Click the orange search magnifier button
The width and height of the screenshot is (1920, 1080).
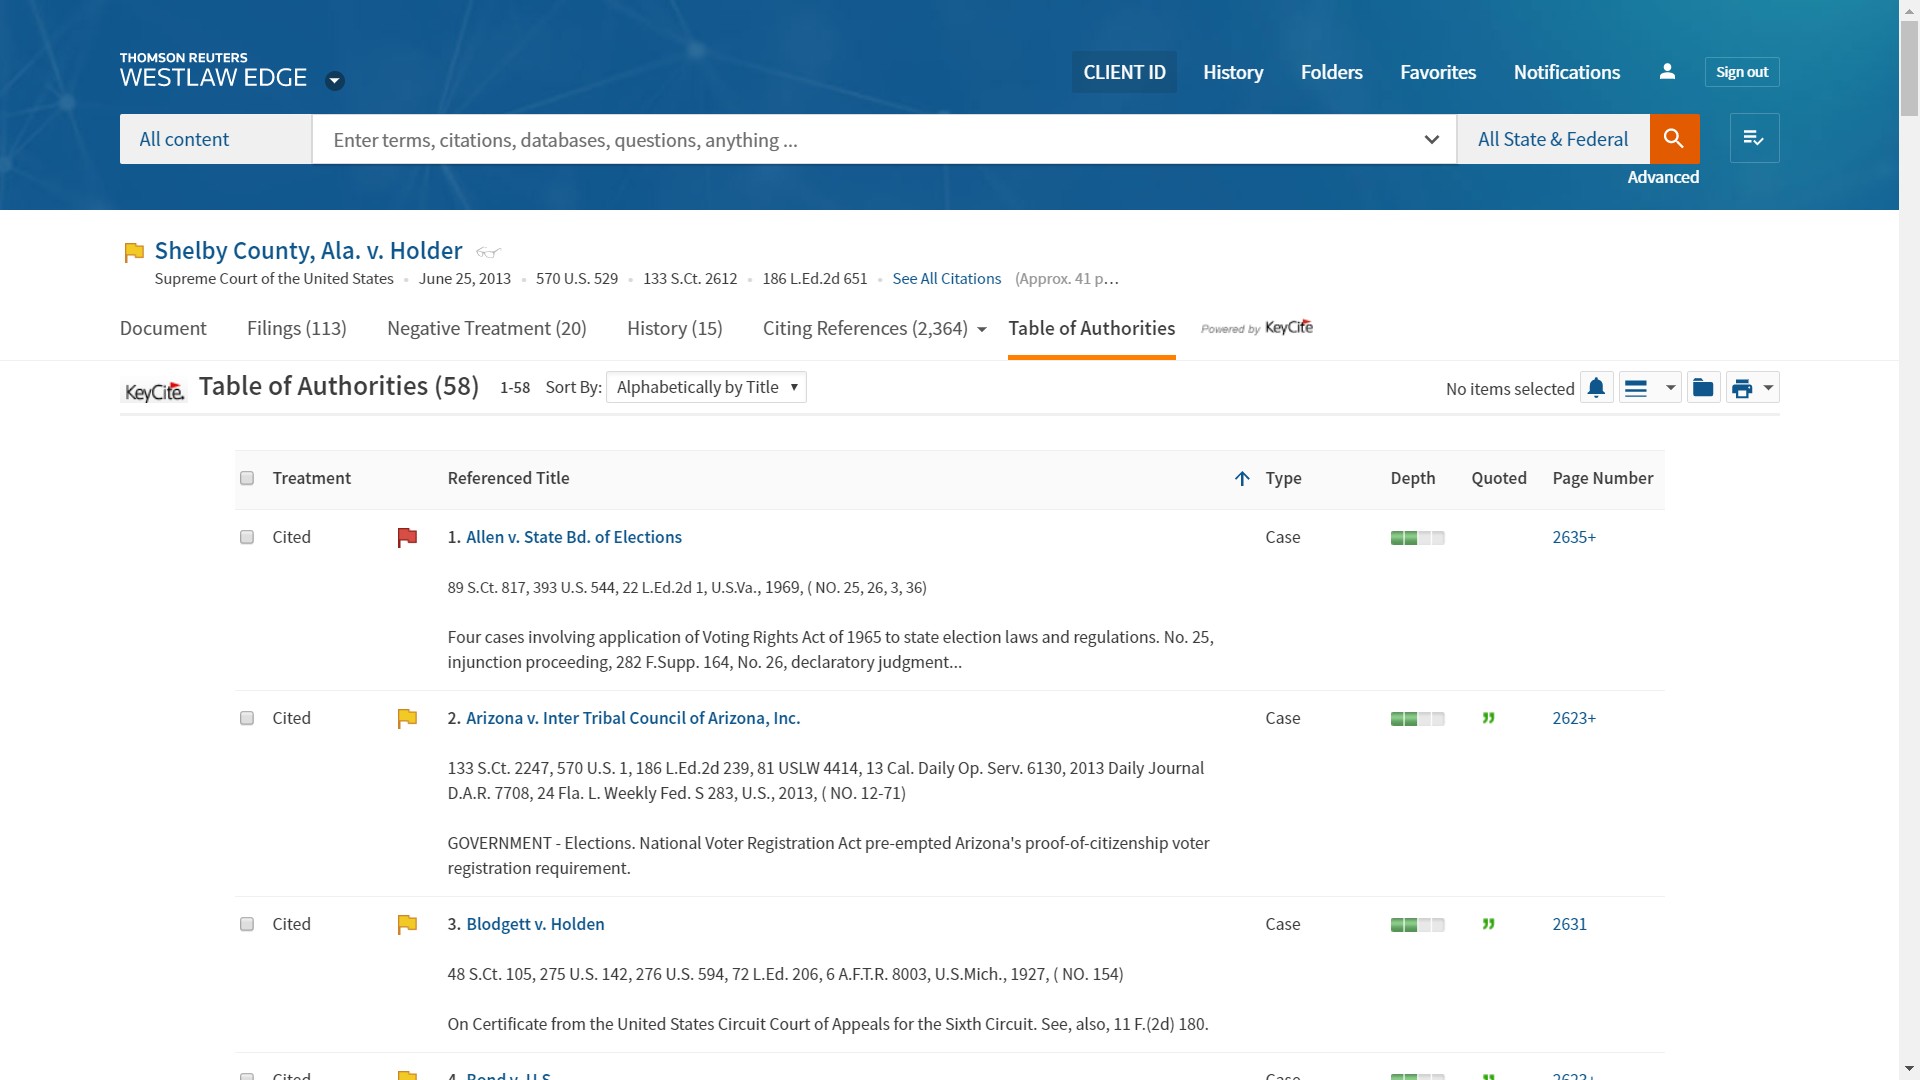coord(1674,139)
